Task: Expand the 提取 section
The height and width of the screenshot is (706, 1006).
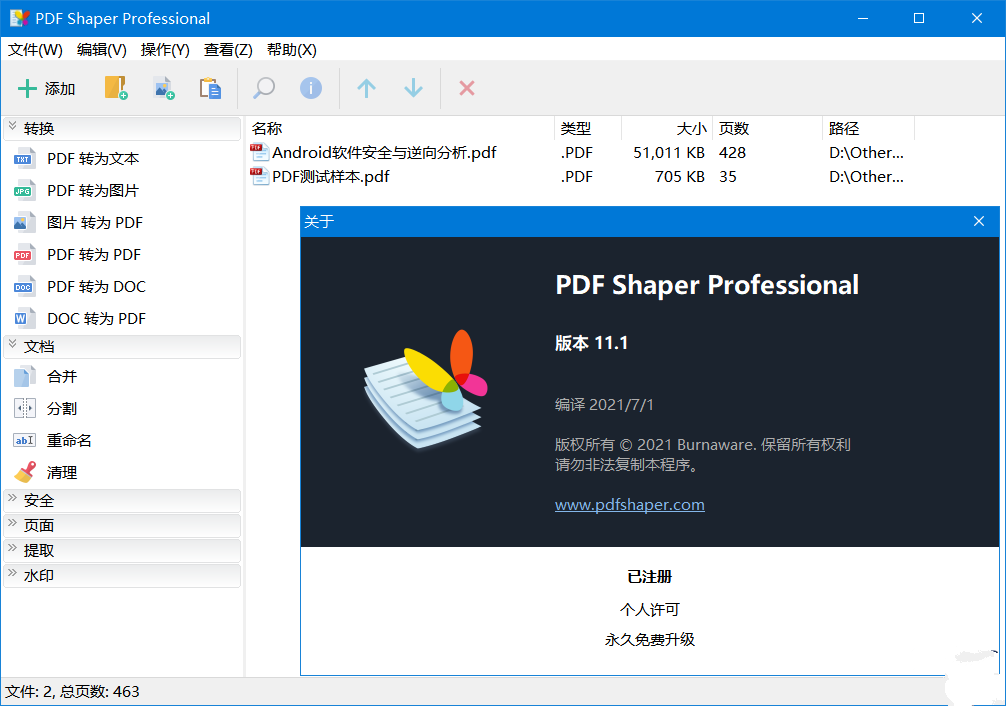Action: point(122,550)
